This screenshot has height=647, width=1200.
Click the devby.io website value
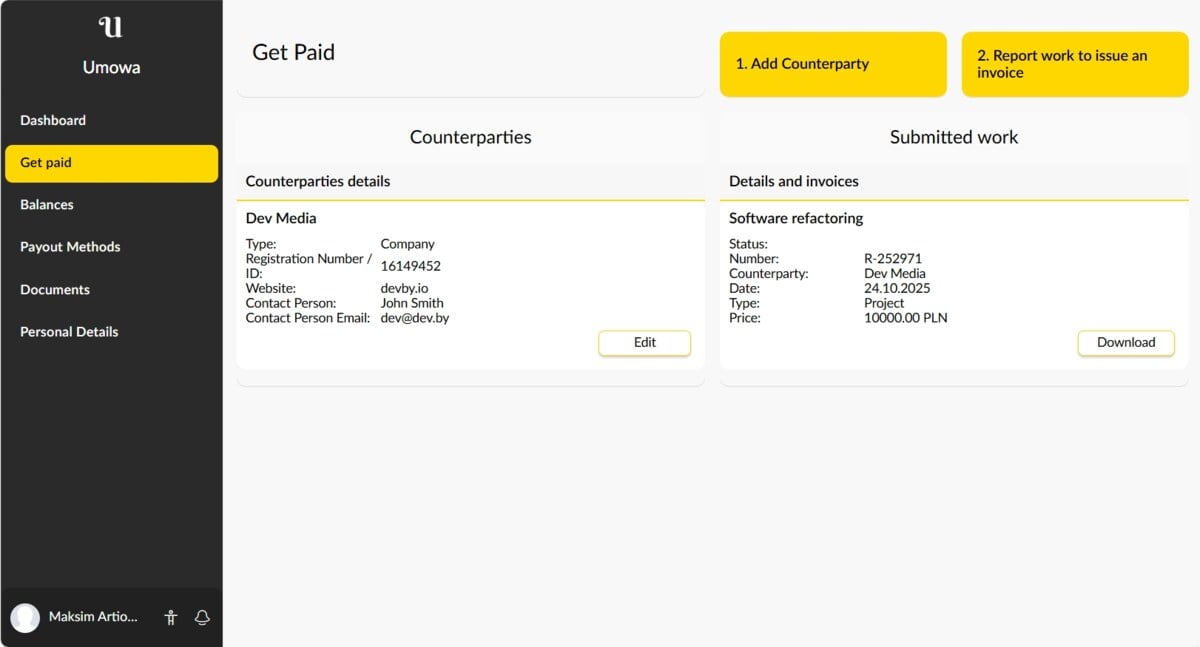404,288
